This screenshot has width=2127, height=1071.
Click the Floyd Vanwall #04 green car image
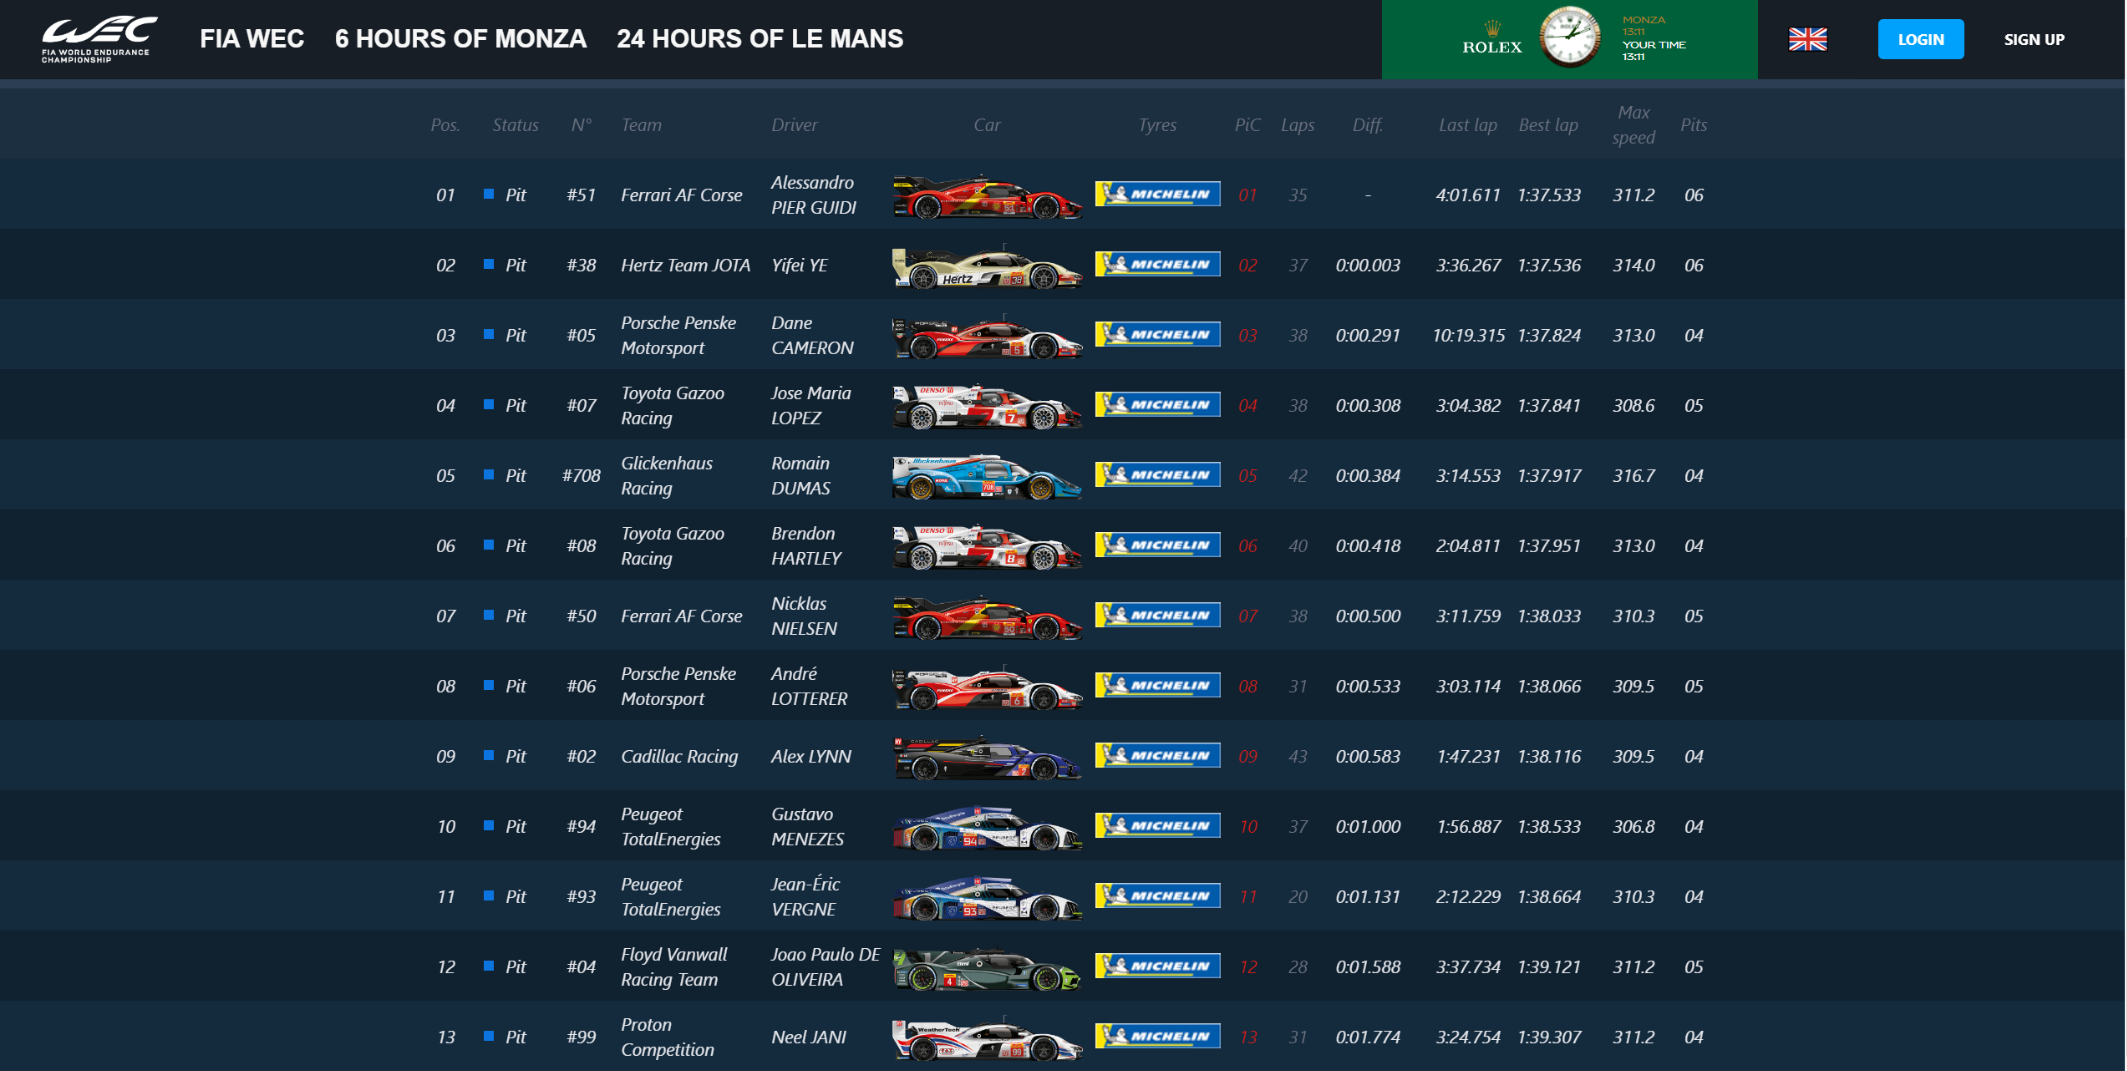coord(986,967)
